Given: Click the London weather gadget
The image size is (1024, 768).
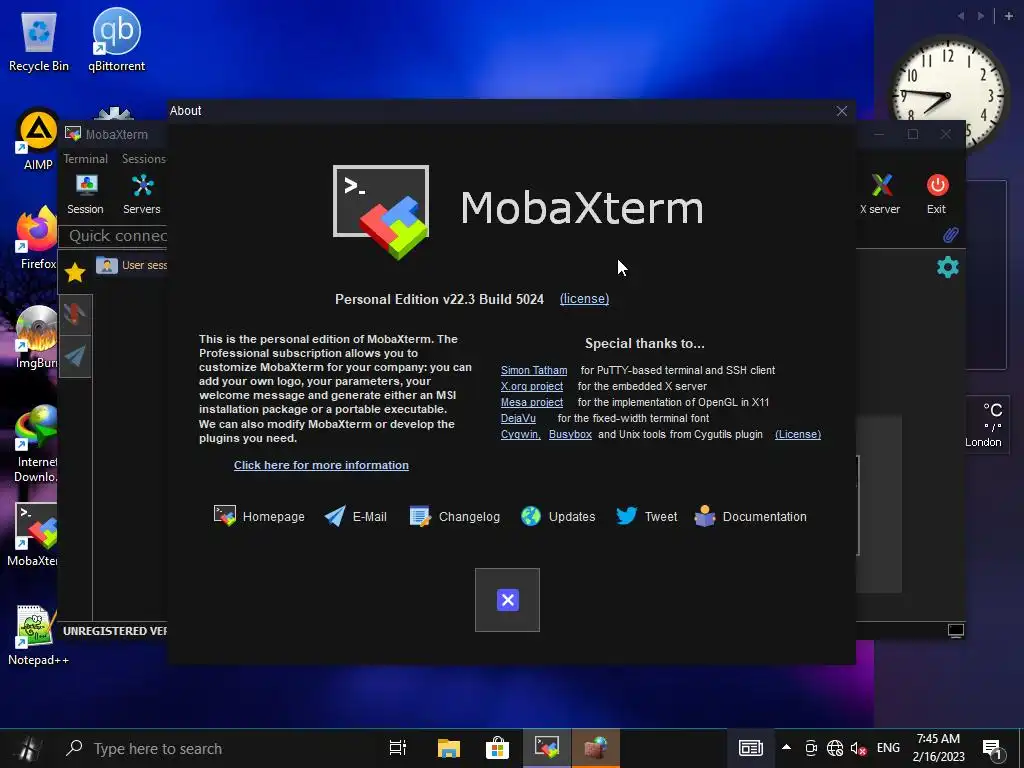Looking at the screenshot, I should 986,424.
